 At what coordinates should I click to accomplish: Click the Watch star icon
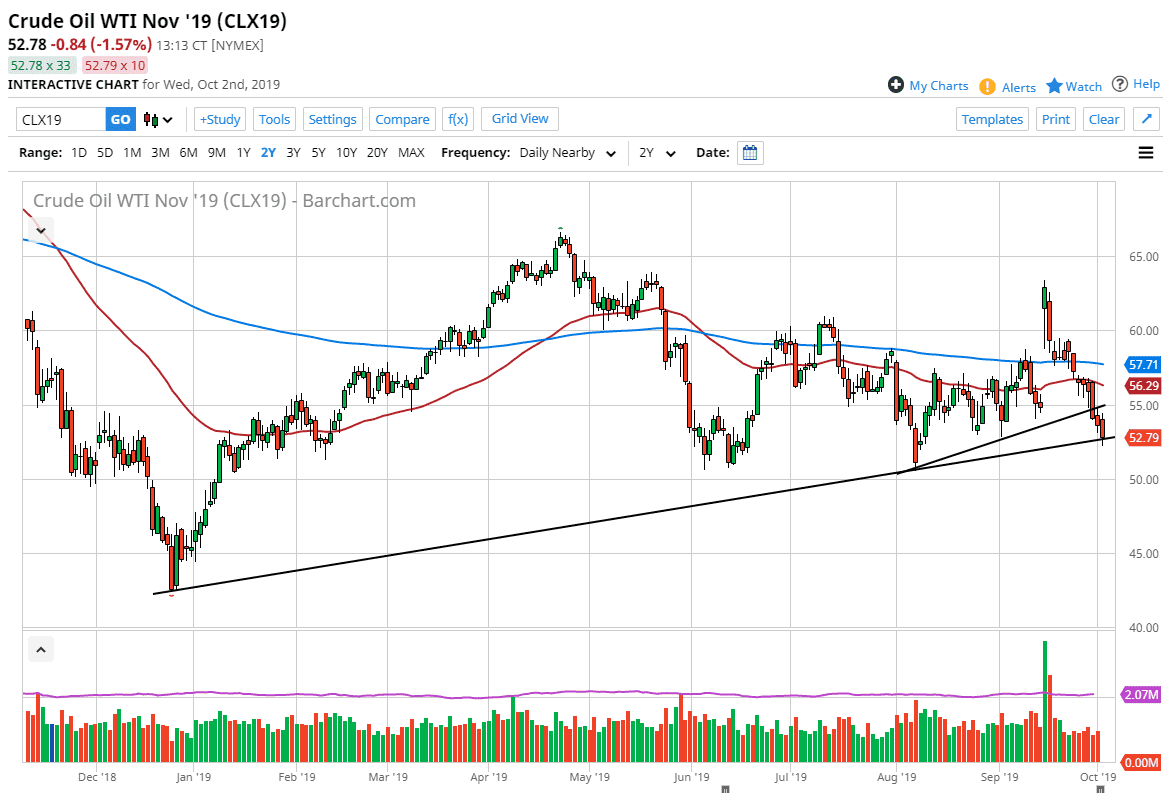pyautogui.click(x=1053, y=86)
